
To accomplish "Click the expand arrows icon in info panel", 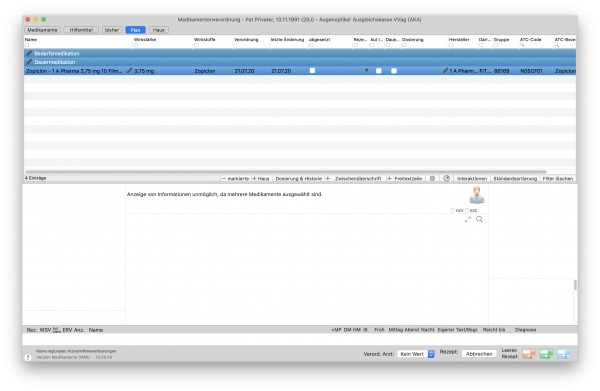I will coord(468,219).
